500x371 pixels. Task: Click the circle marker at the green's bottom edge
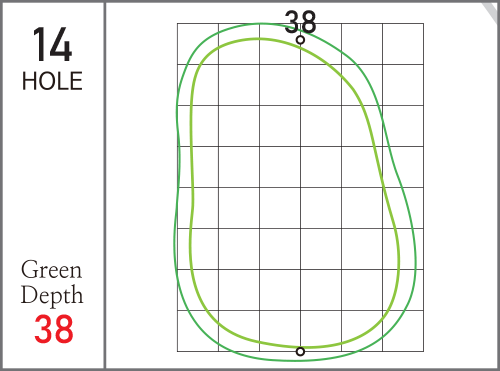pos(300,351)
